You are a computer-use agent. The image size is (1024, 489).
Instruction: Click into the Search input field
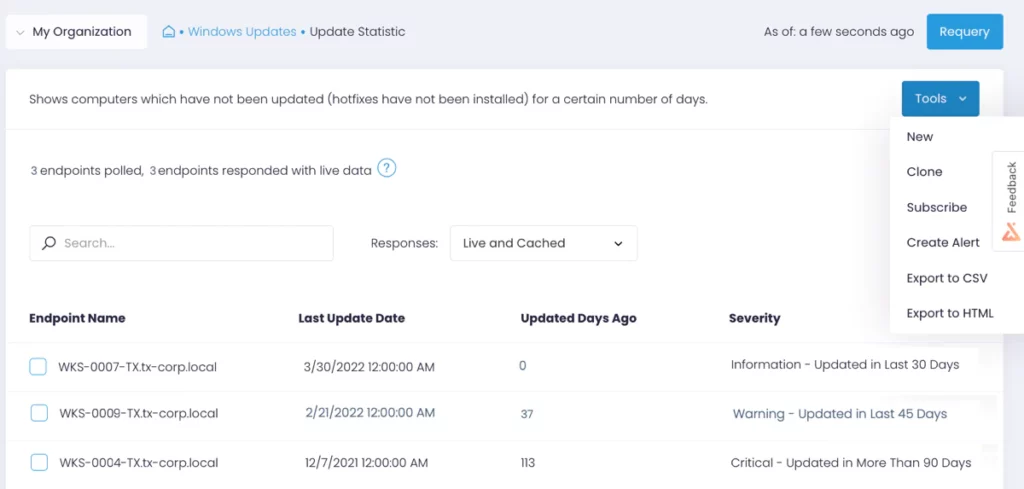coord(182,243)
